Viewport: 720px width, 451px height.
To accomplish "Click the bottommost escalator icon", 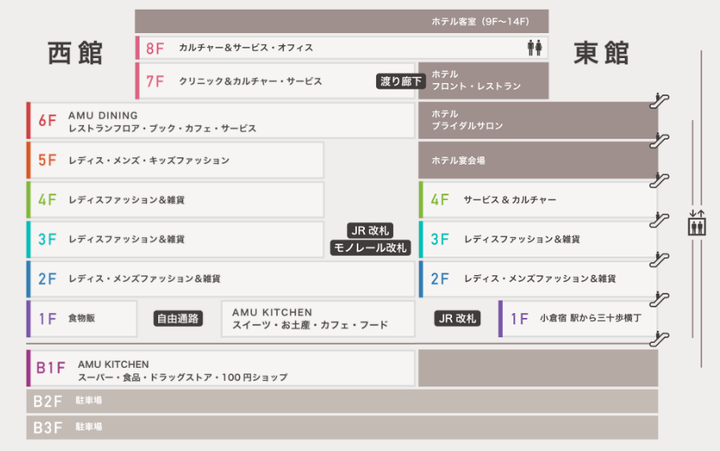I will (x=659, y=338).
